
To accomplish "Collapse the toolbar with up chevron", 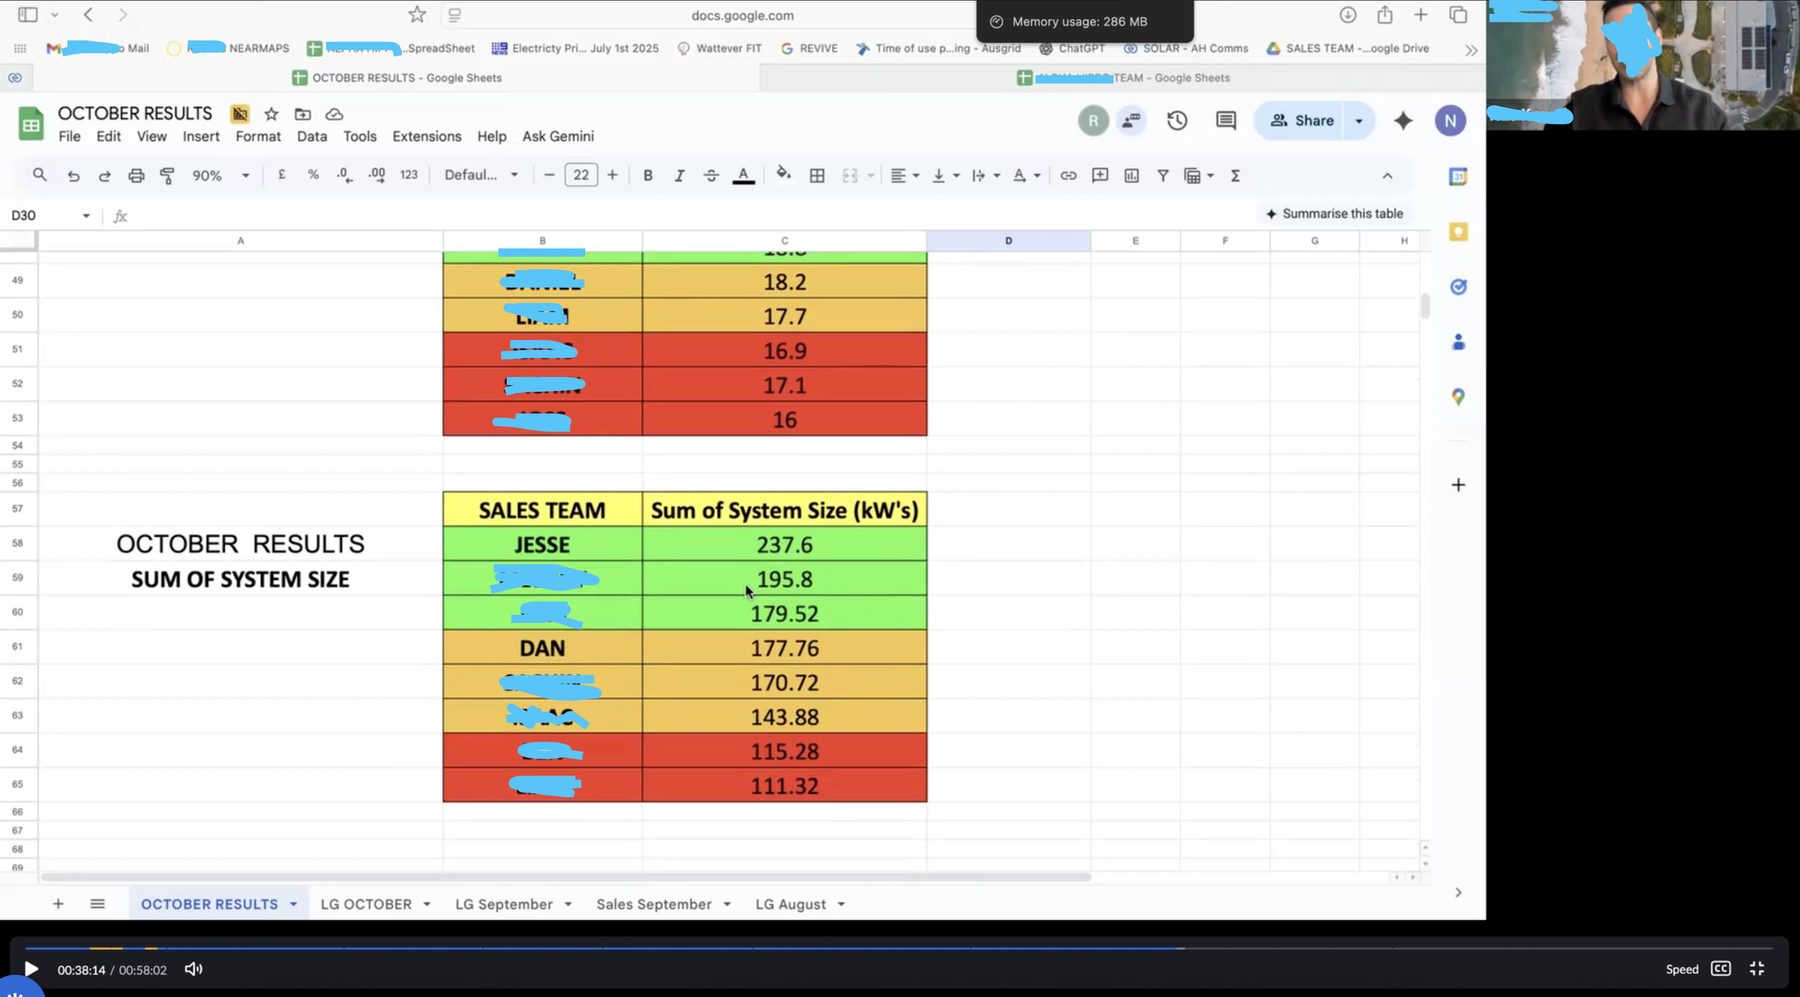I will [x=1387, y=175].
